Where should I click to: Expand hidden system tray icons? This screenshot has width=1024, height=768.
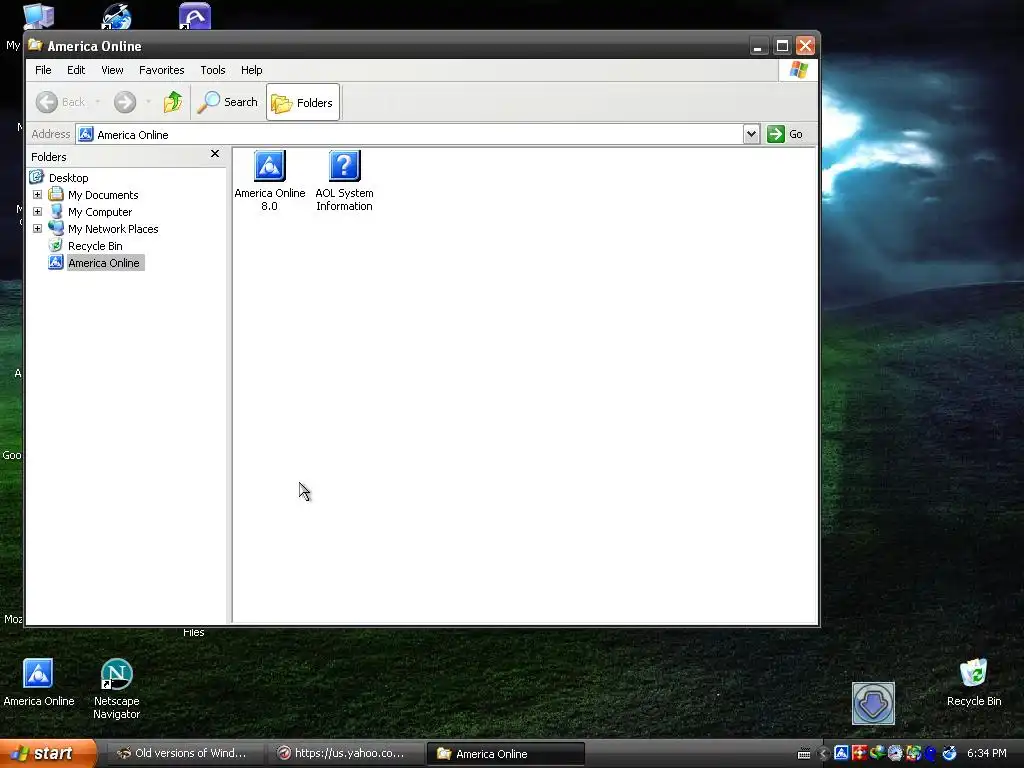824,754
